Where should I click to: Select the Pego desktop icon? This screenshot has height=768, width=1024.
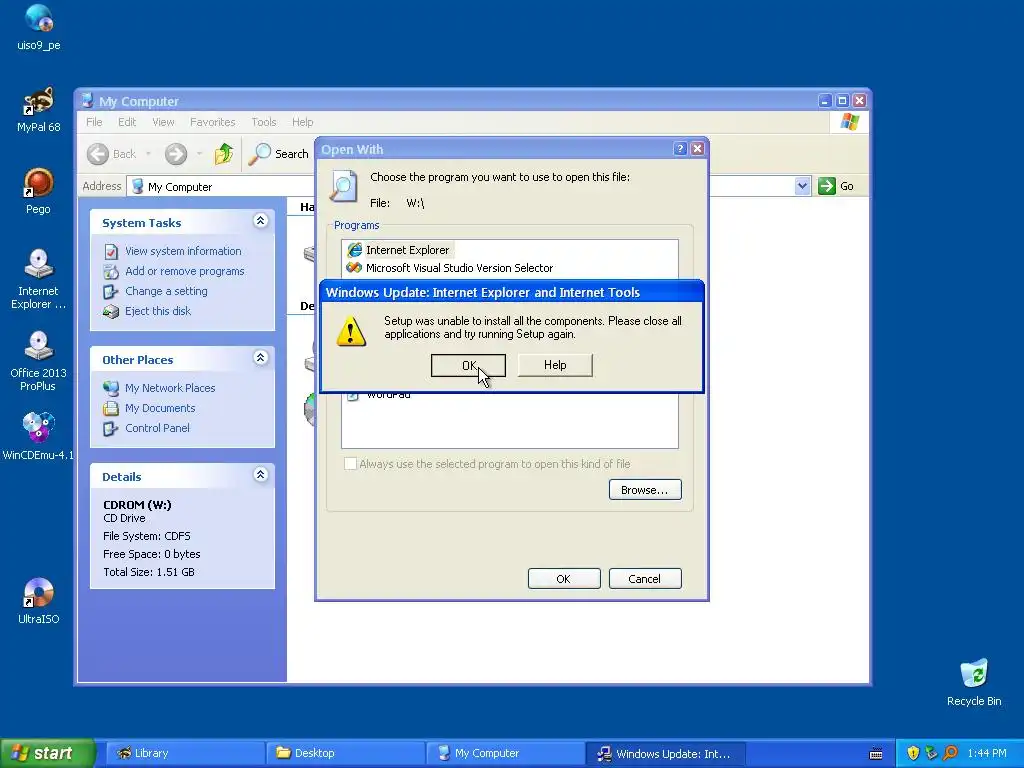coord(39,191)
